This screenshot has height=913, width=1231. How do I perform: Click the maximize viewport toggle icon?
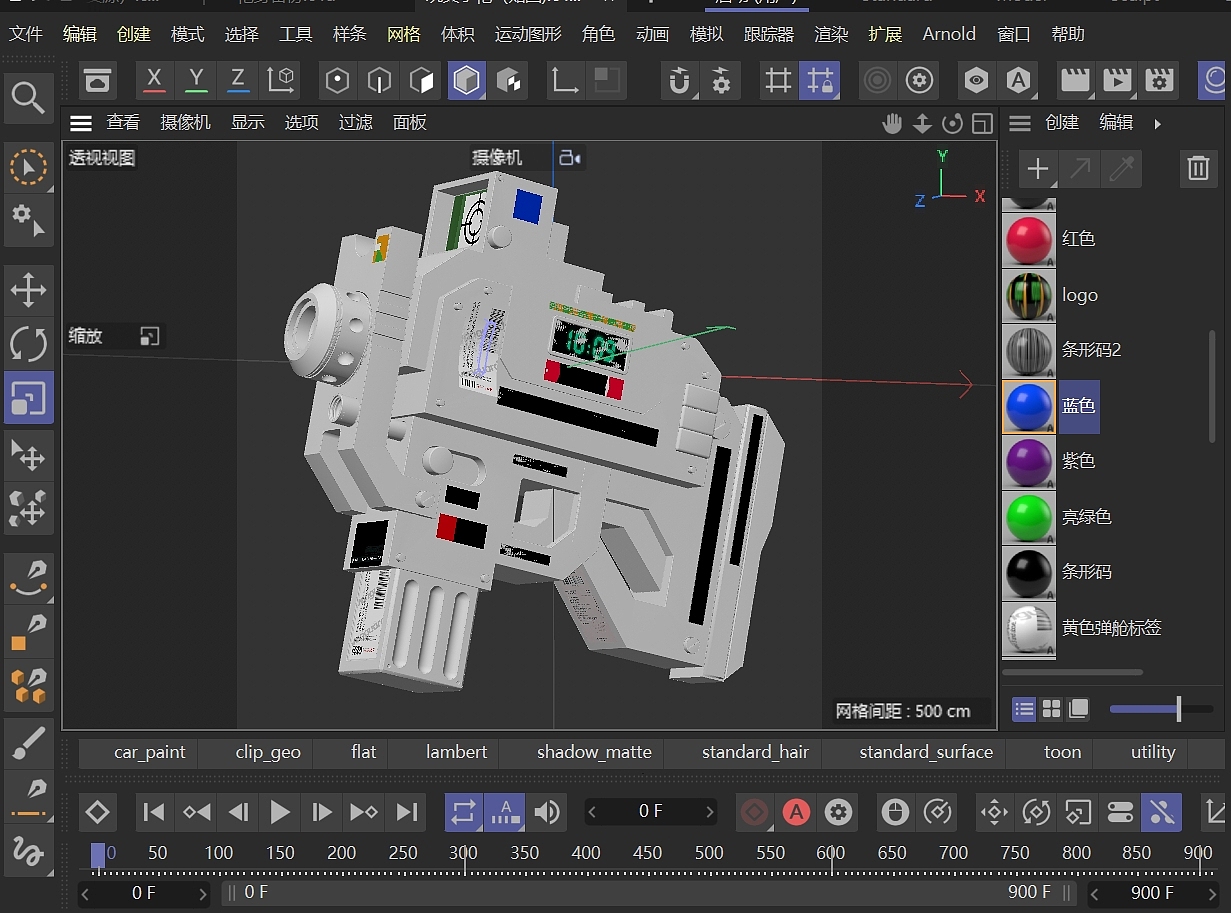982,123
